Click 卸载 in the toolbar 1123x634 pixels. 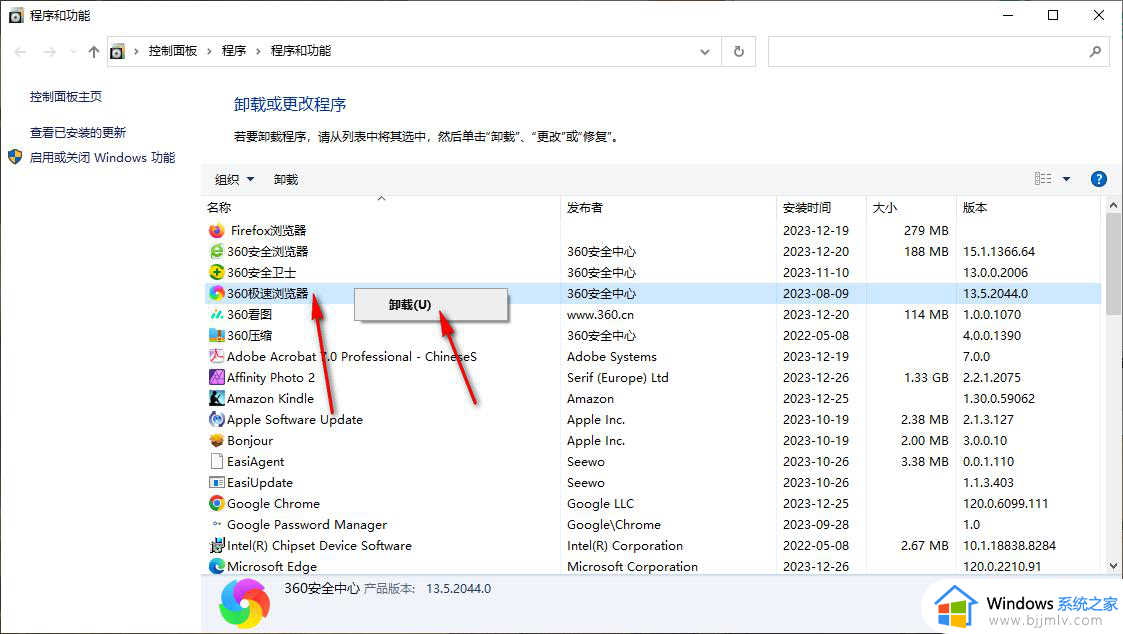(286, 180)
